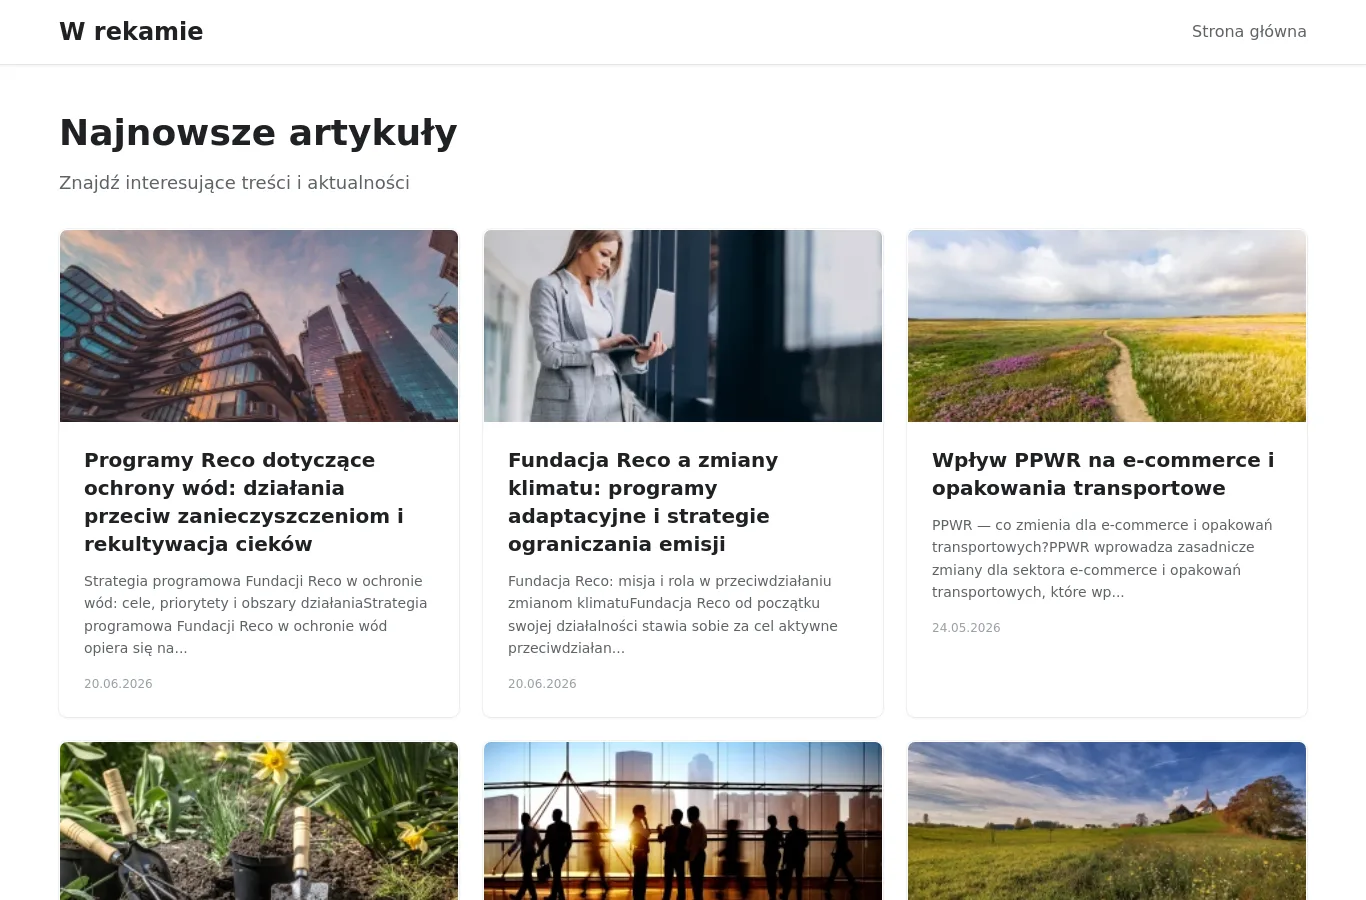The image size is (1366, 900).
Task: Select the flower meadow path thumbnail
Action: coord(1107,326)
